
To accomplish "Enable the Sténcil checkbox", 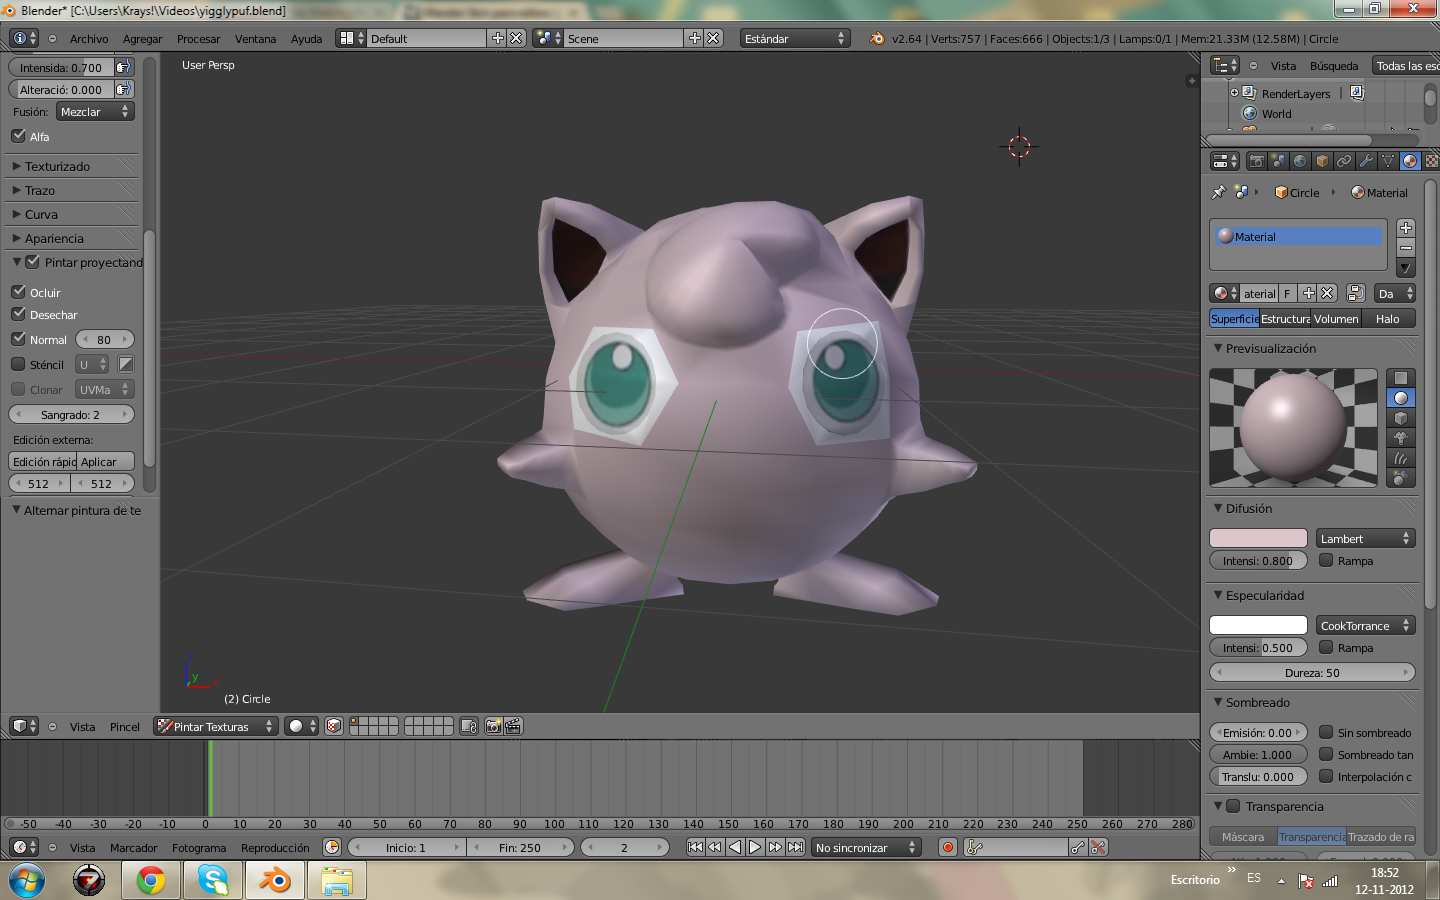I will coord(18,364).
